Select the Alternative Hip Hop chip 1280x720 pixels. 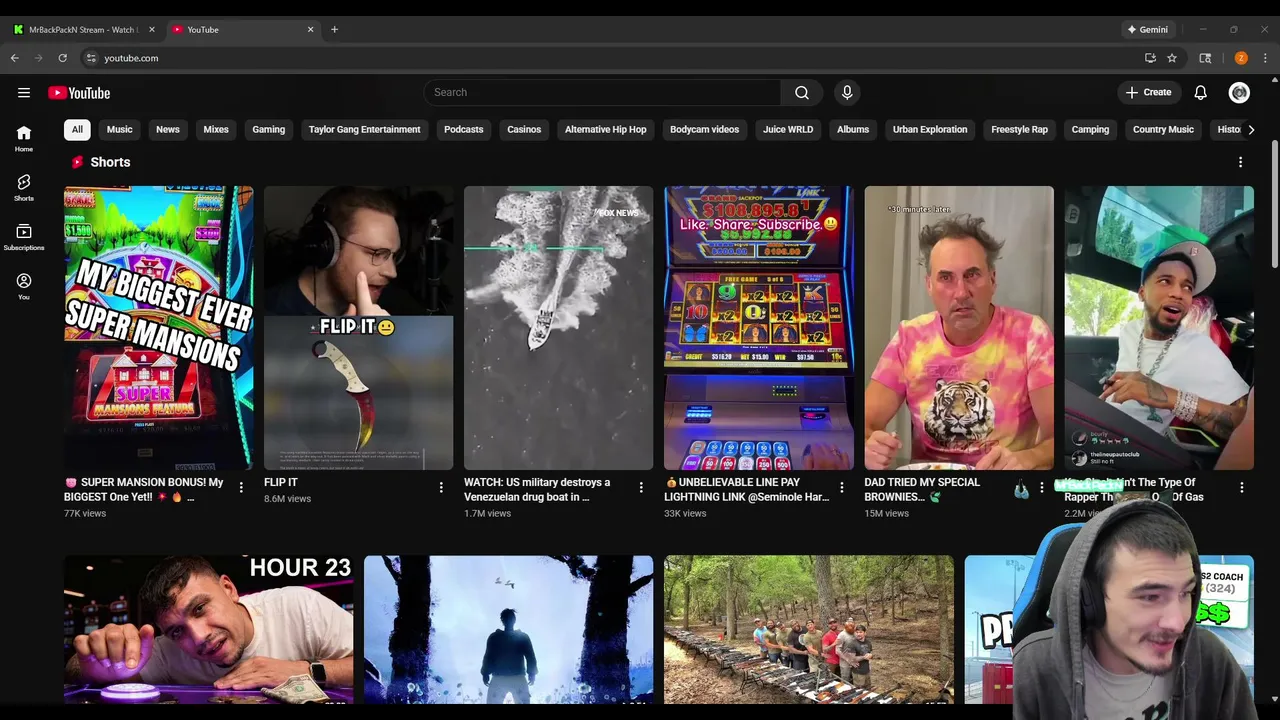[x=605, y=129]
